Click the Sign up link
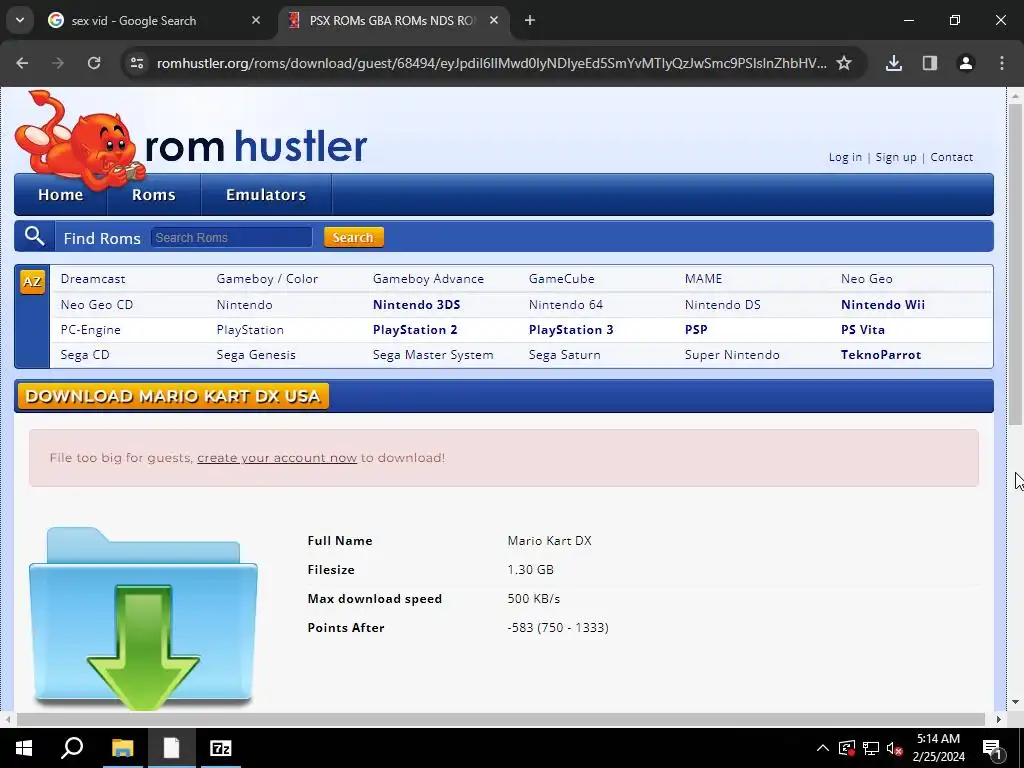Viewport: 1024px width, 768px height. [895, 157]
